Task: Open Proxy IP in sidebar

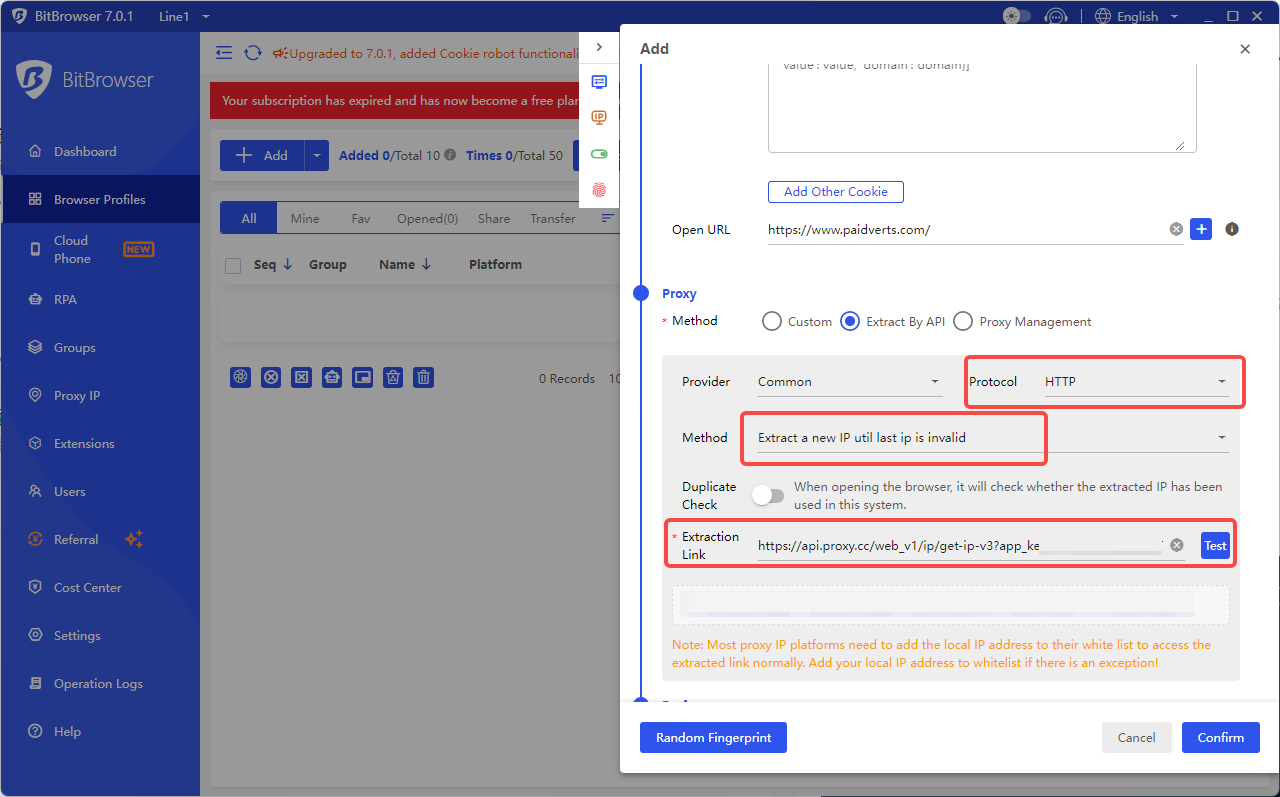Action: (x=100, y=395)
